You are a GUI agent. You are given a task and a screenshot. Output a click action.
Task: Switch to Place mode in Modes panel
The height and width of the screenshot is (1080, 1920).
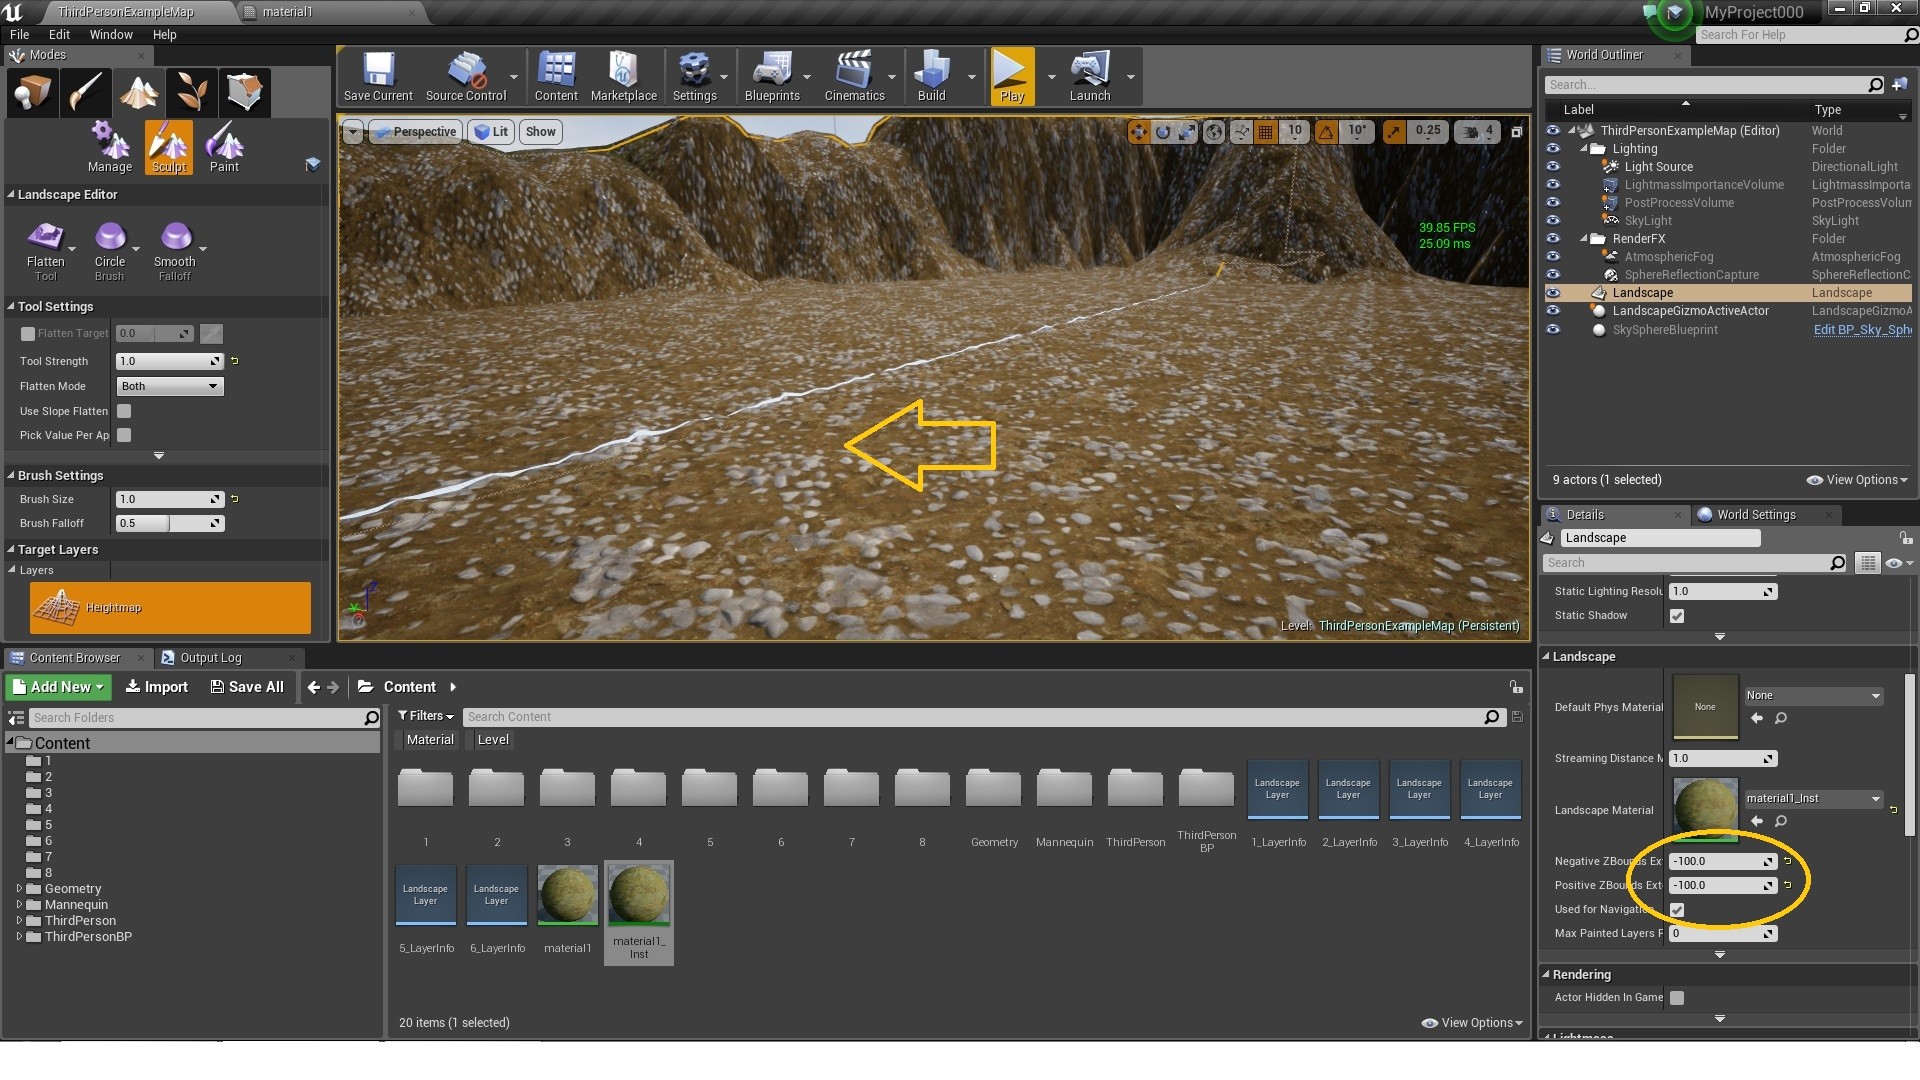31,93
